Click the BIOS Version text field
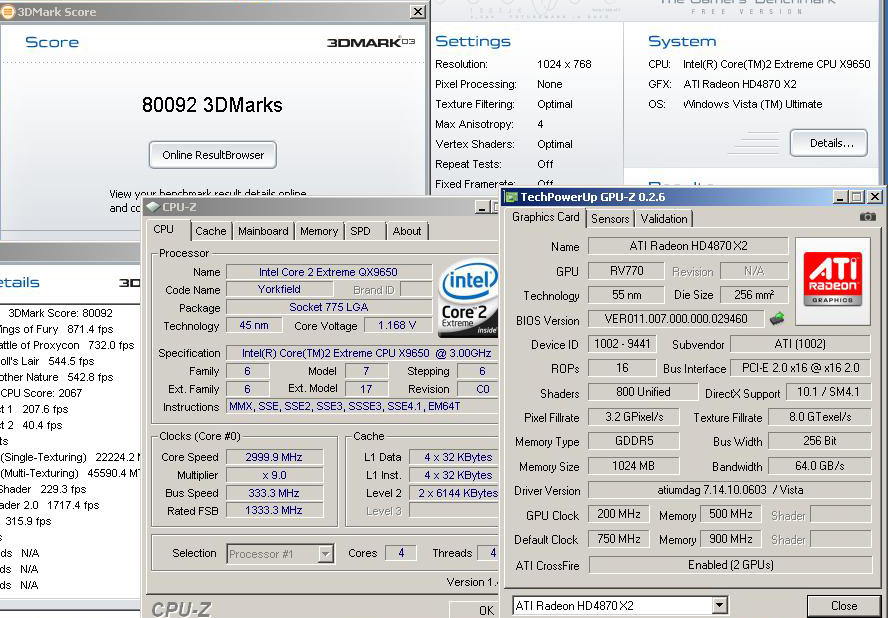This screenshot has width=888, height=618. point(675,320)
